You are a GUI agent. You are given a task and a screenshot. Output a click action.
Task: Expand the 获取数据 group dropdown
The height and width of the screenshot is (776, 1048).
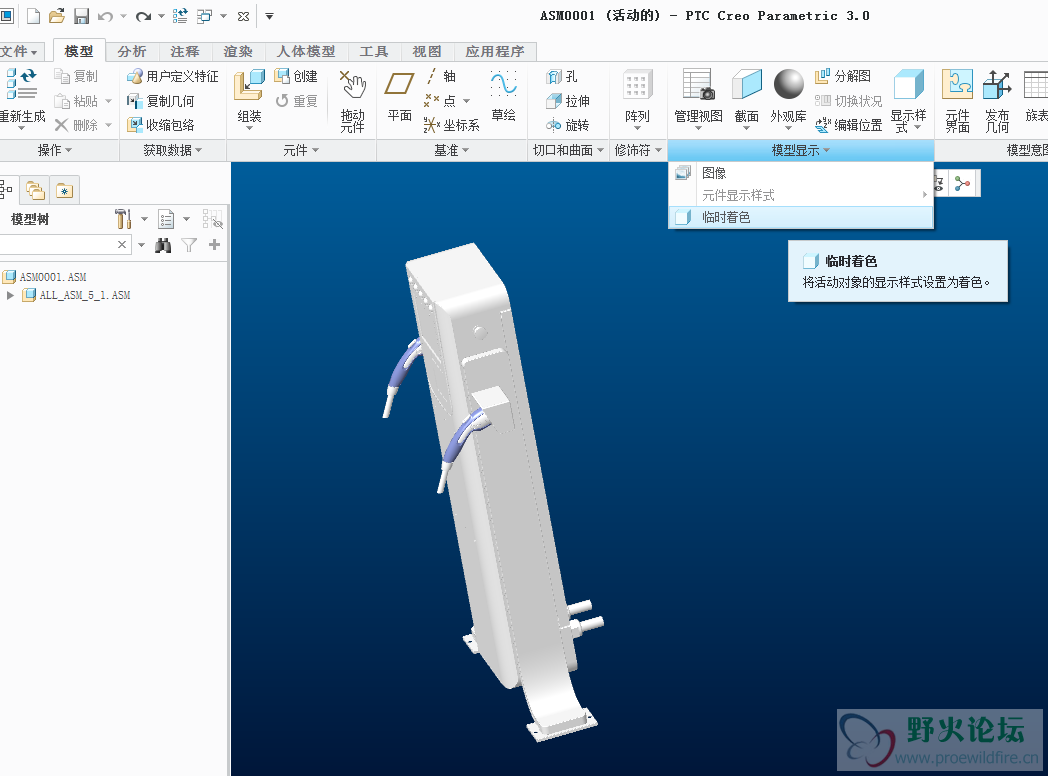coord(172,150)
